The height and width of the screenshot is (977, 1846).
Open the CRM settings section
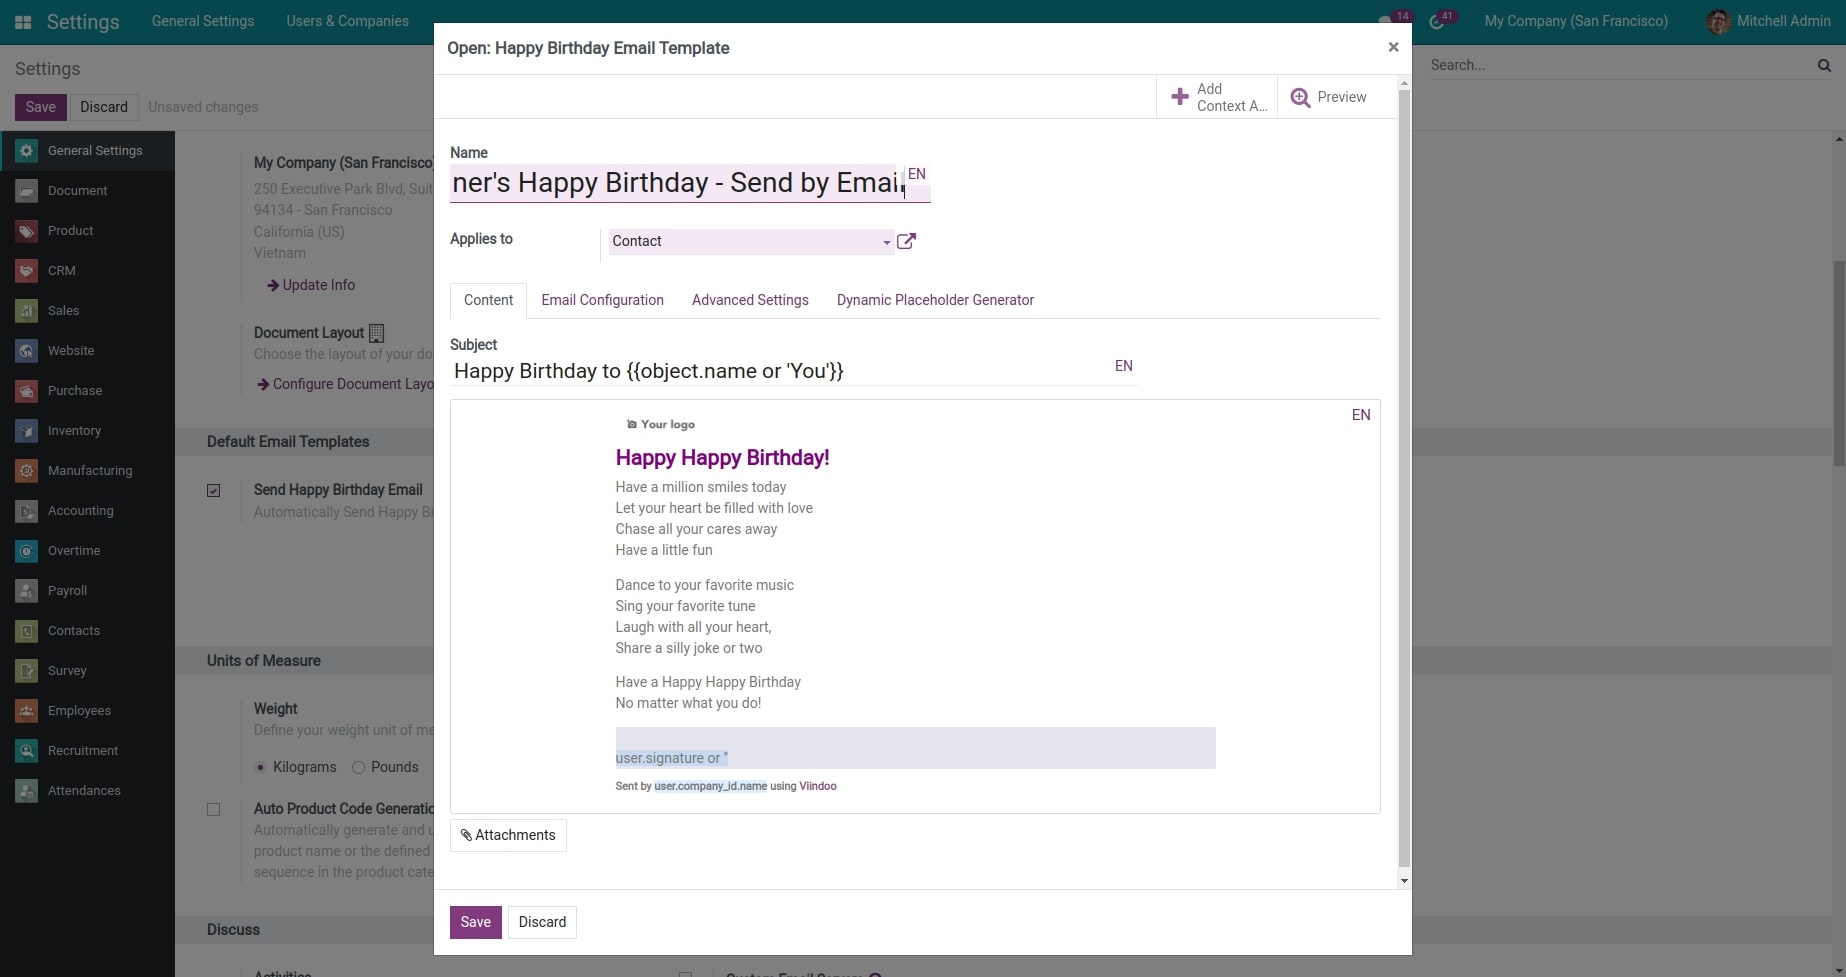point(61,270)
